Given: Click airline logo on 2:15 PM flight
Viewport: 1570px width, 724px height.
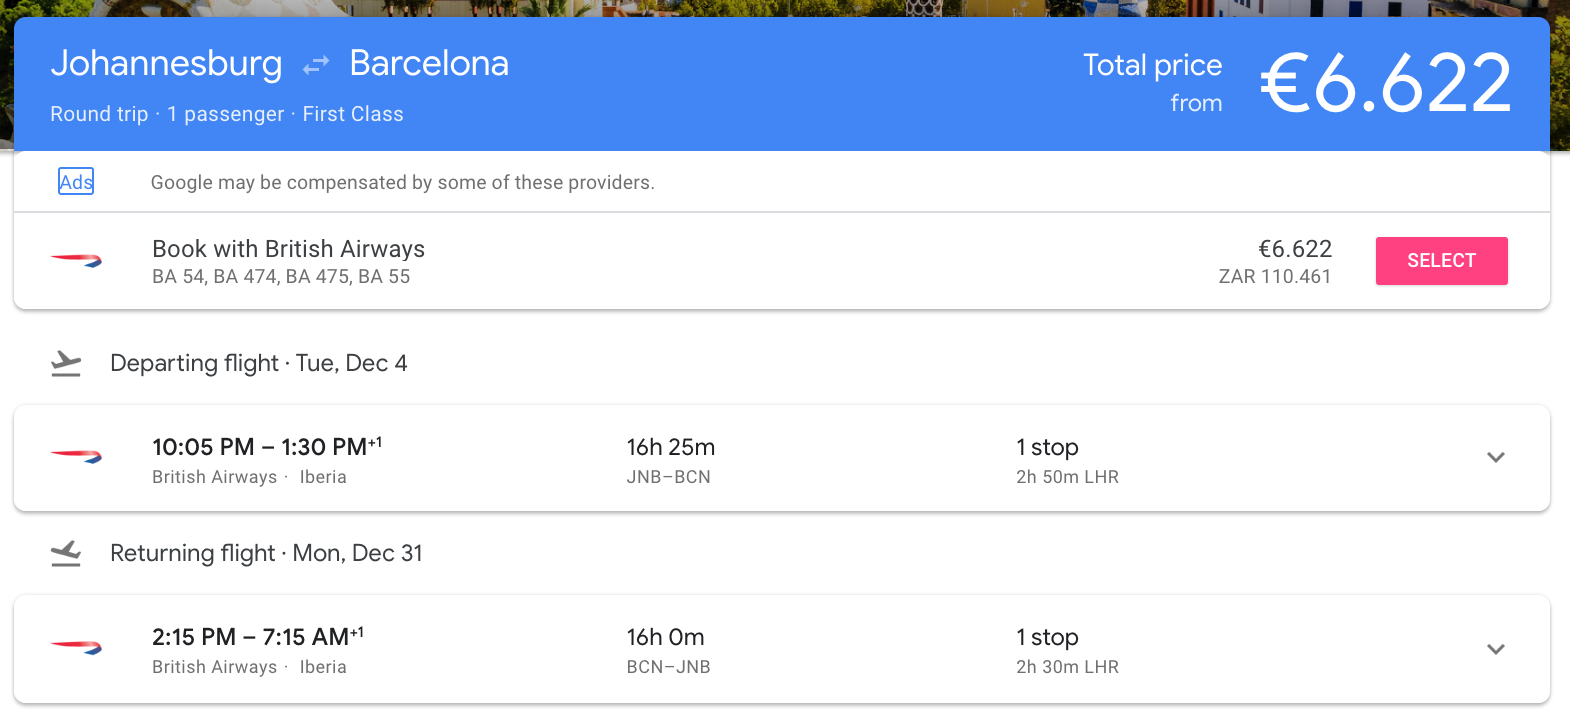Looking at the screenshot, I should [76, 648].
